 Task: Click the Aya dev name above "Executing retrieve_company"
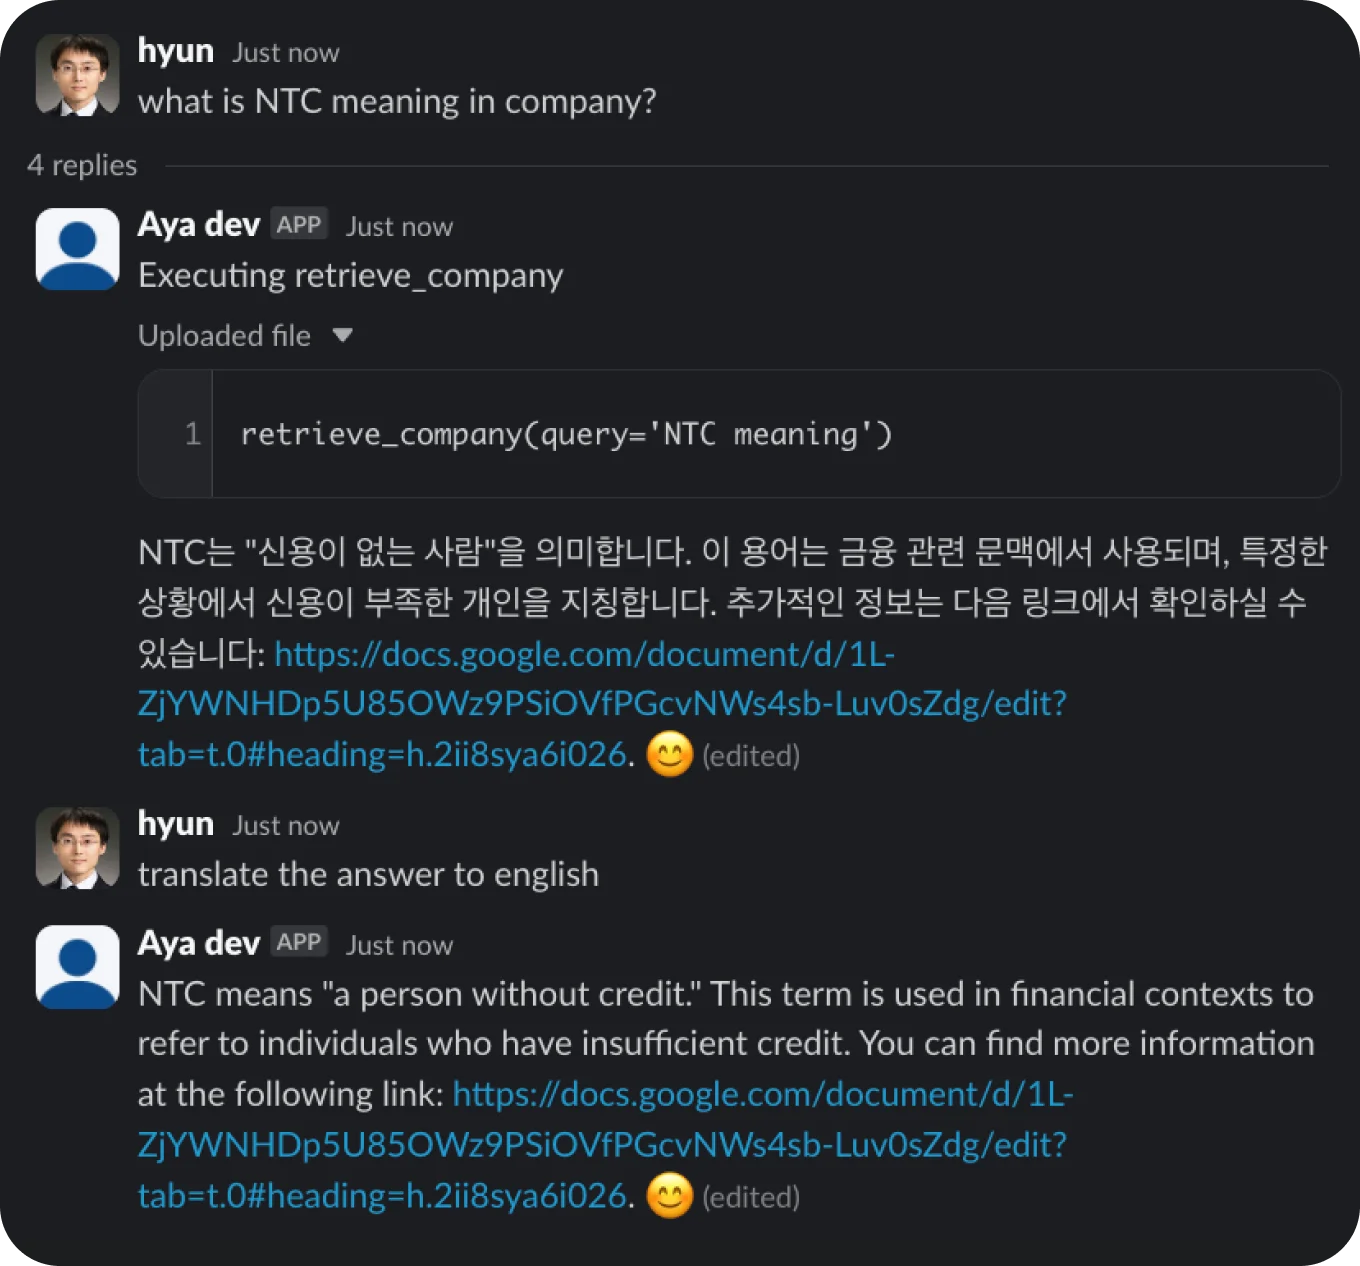pos(199,225)
